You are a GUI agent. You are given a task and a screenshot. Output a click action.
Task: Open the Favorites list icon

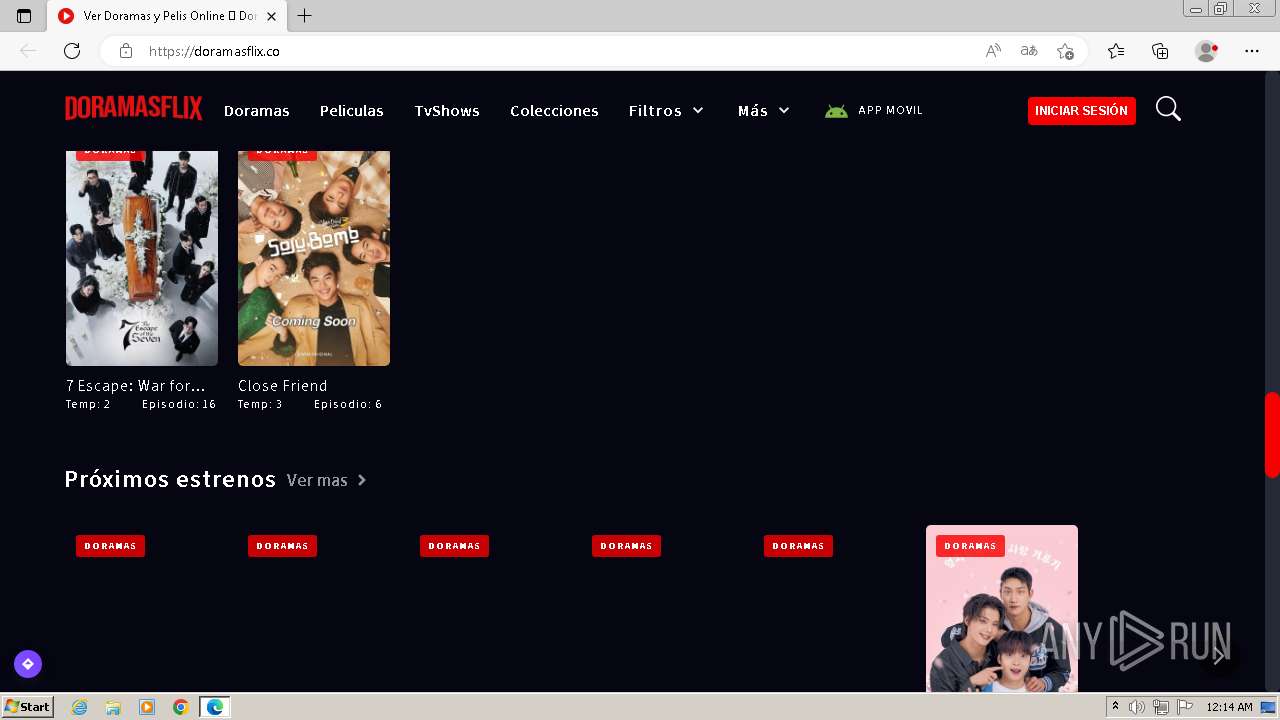point(1116,51)
